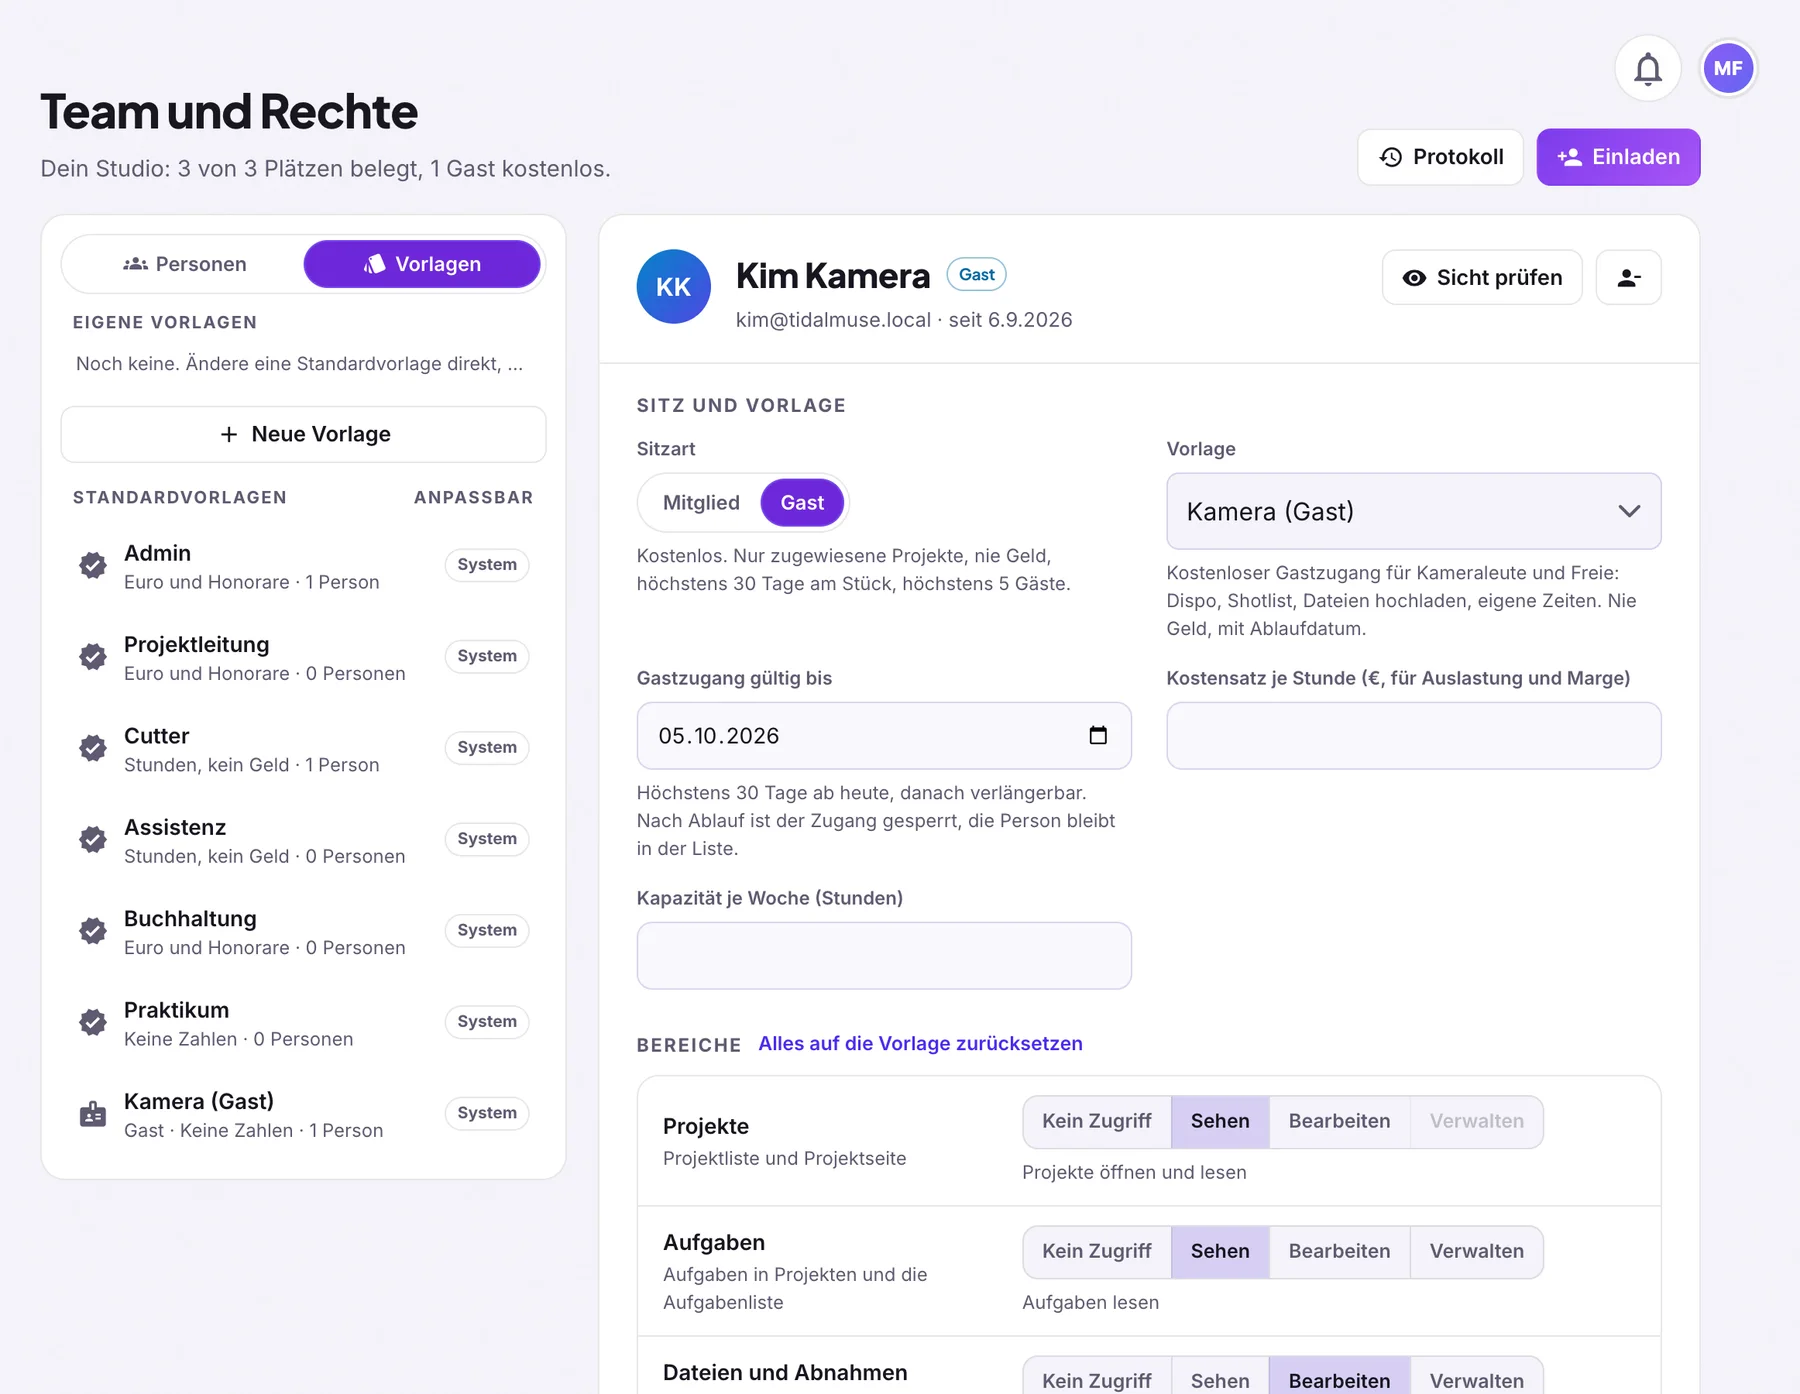Click the Gastzugang gültig bis date field
Viewport: 1800px width, 1394px height.
pyautogui.click(x=884, y=736)
